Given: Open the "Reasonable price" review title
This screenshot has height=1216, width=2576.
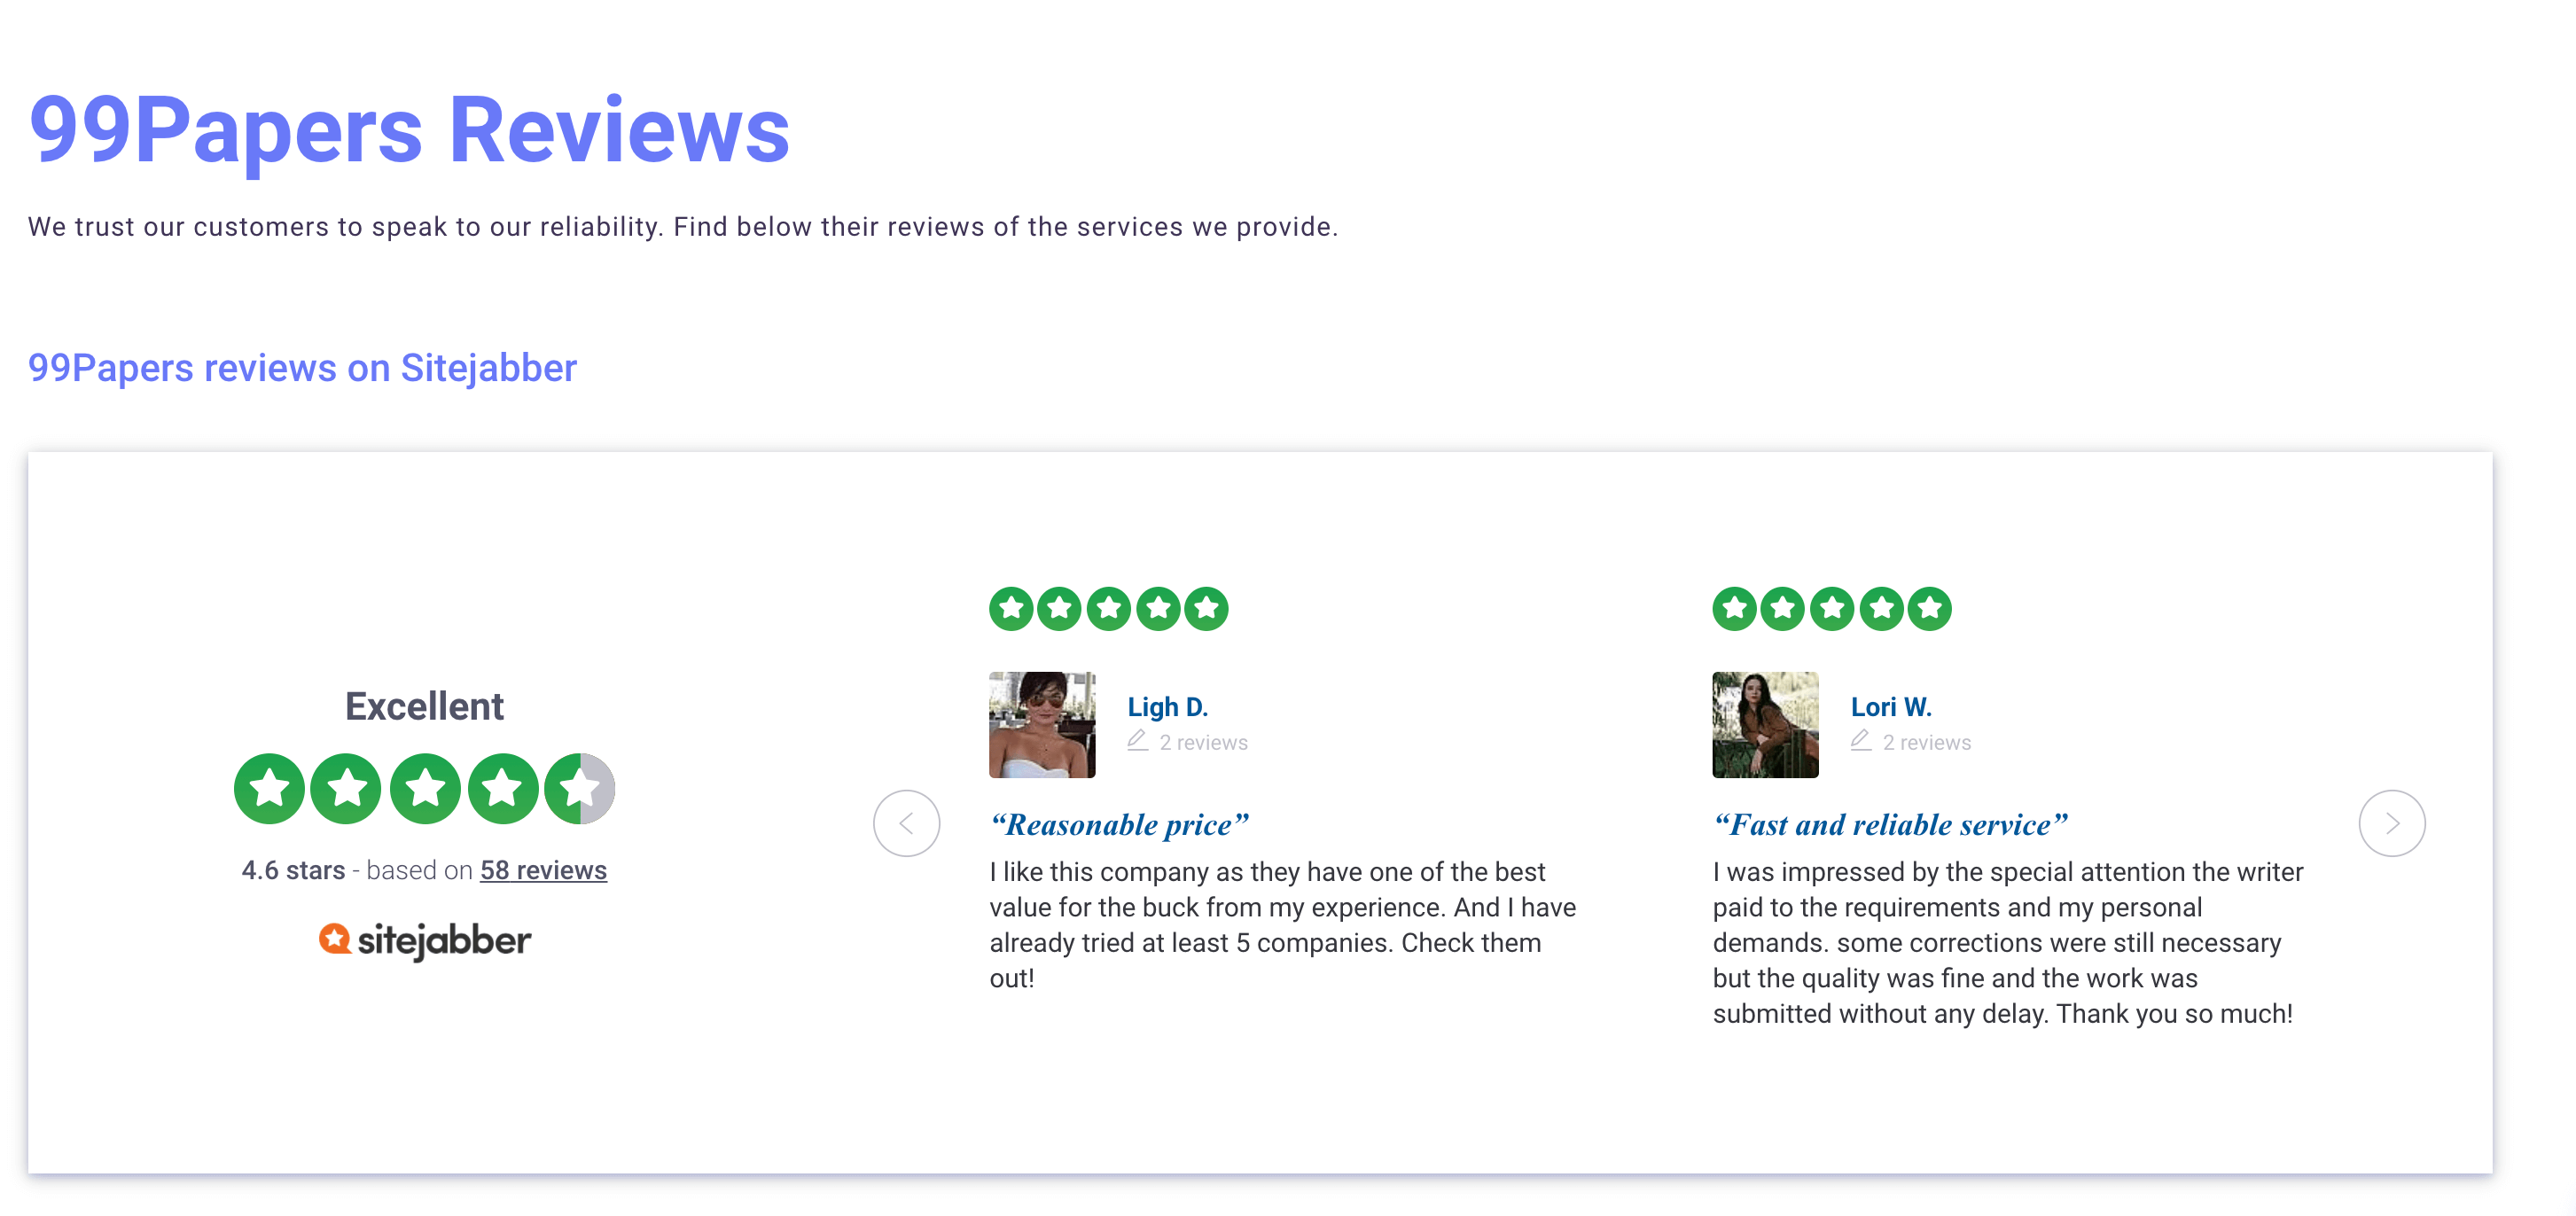Looking at the screenshot, I should pyautogui.click(x=1119, y=824).
